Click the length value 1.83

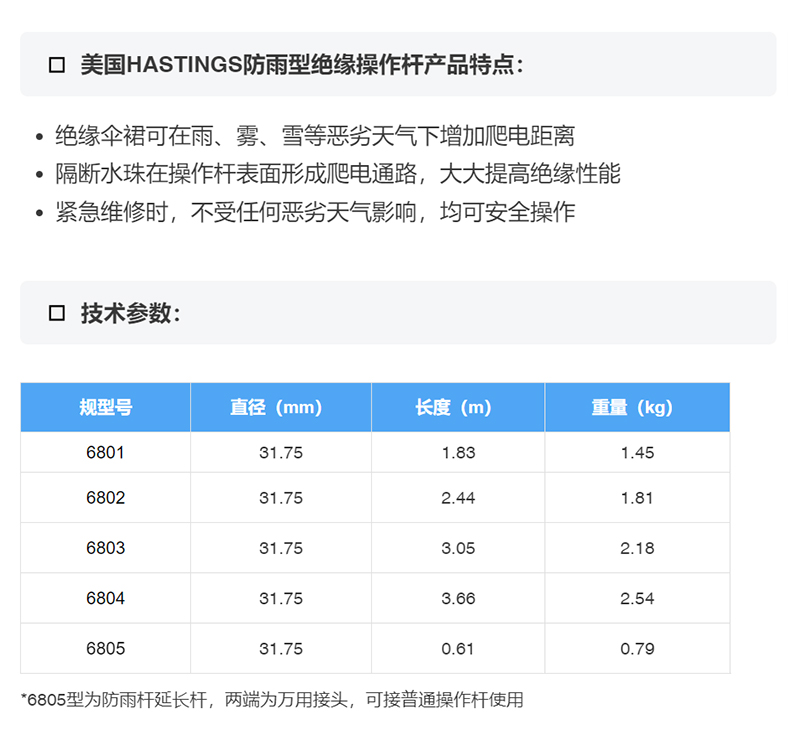click(x=458, y=453)
